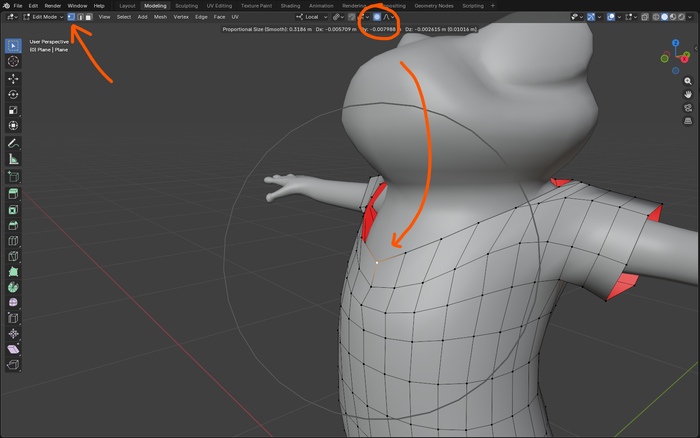Add a new workspace with plus button
Screen dimensions: 700x438
492,6
